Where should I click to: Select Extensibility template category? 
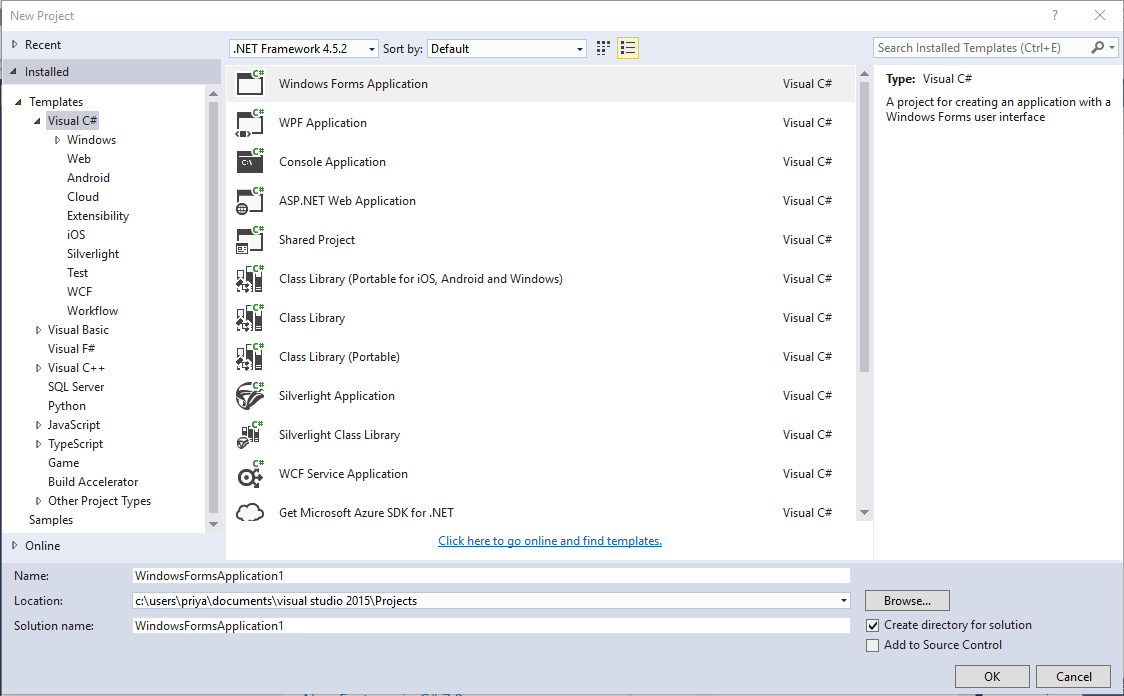coord(98,216)
